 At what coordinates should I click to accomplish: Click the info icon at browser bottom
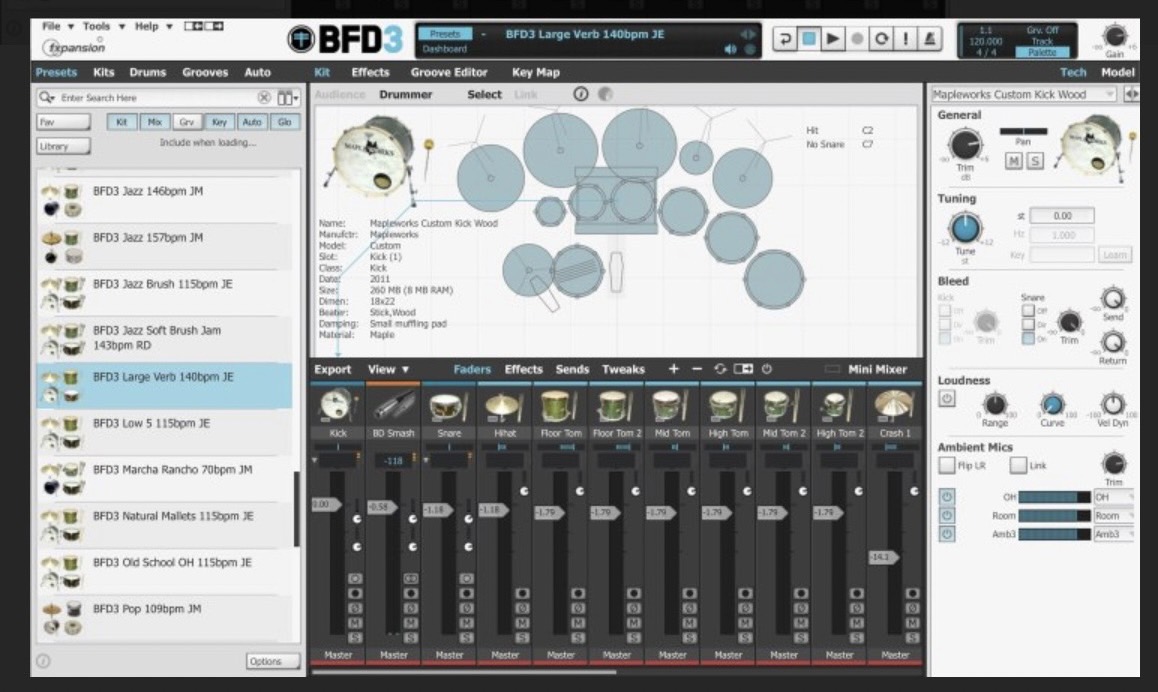point(44,661)
